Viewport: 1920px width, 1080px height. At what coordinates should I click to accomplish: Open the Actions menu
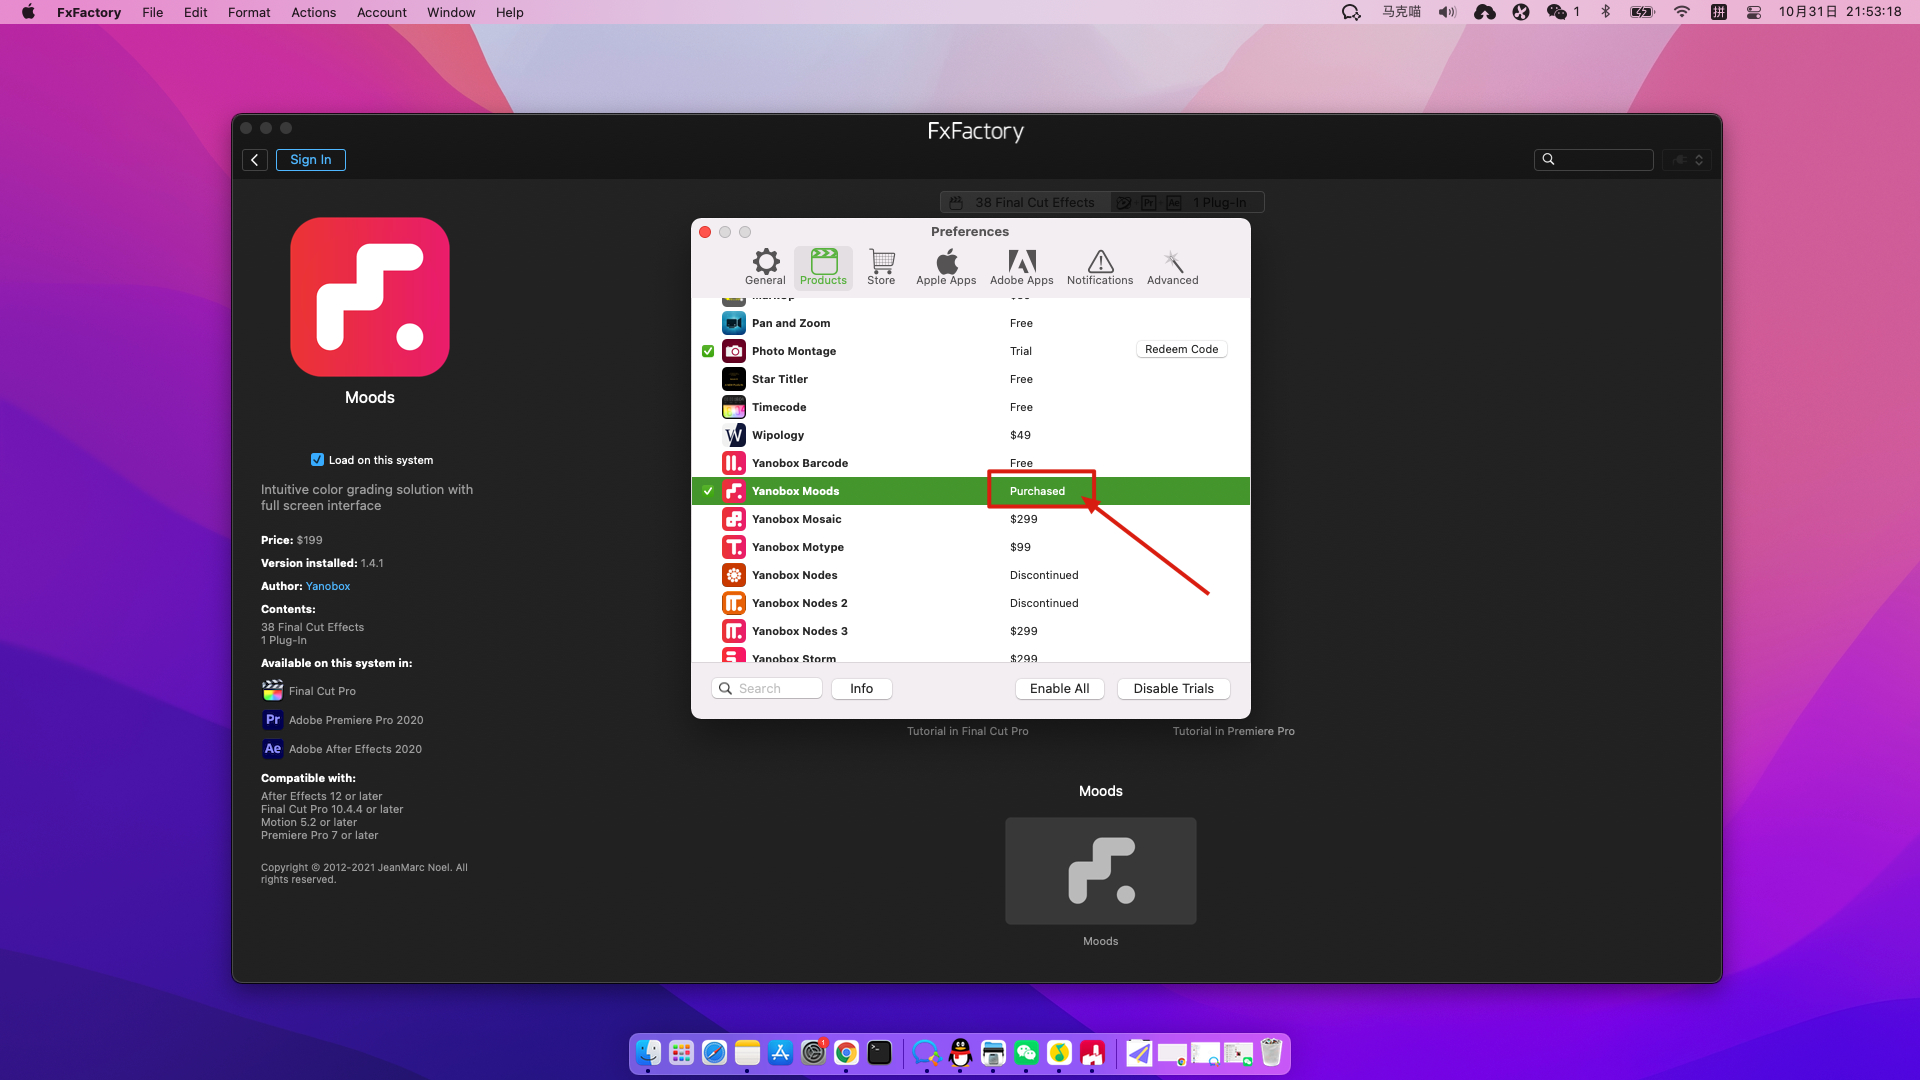(313, 12)
